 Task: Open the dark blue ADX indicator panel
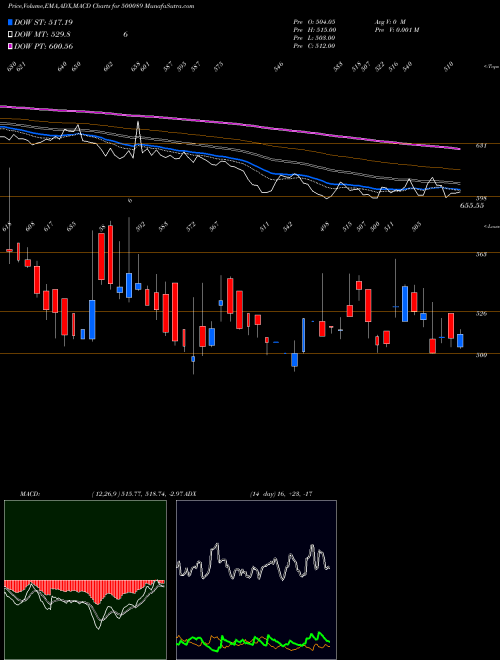click(256, 580)
